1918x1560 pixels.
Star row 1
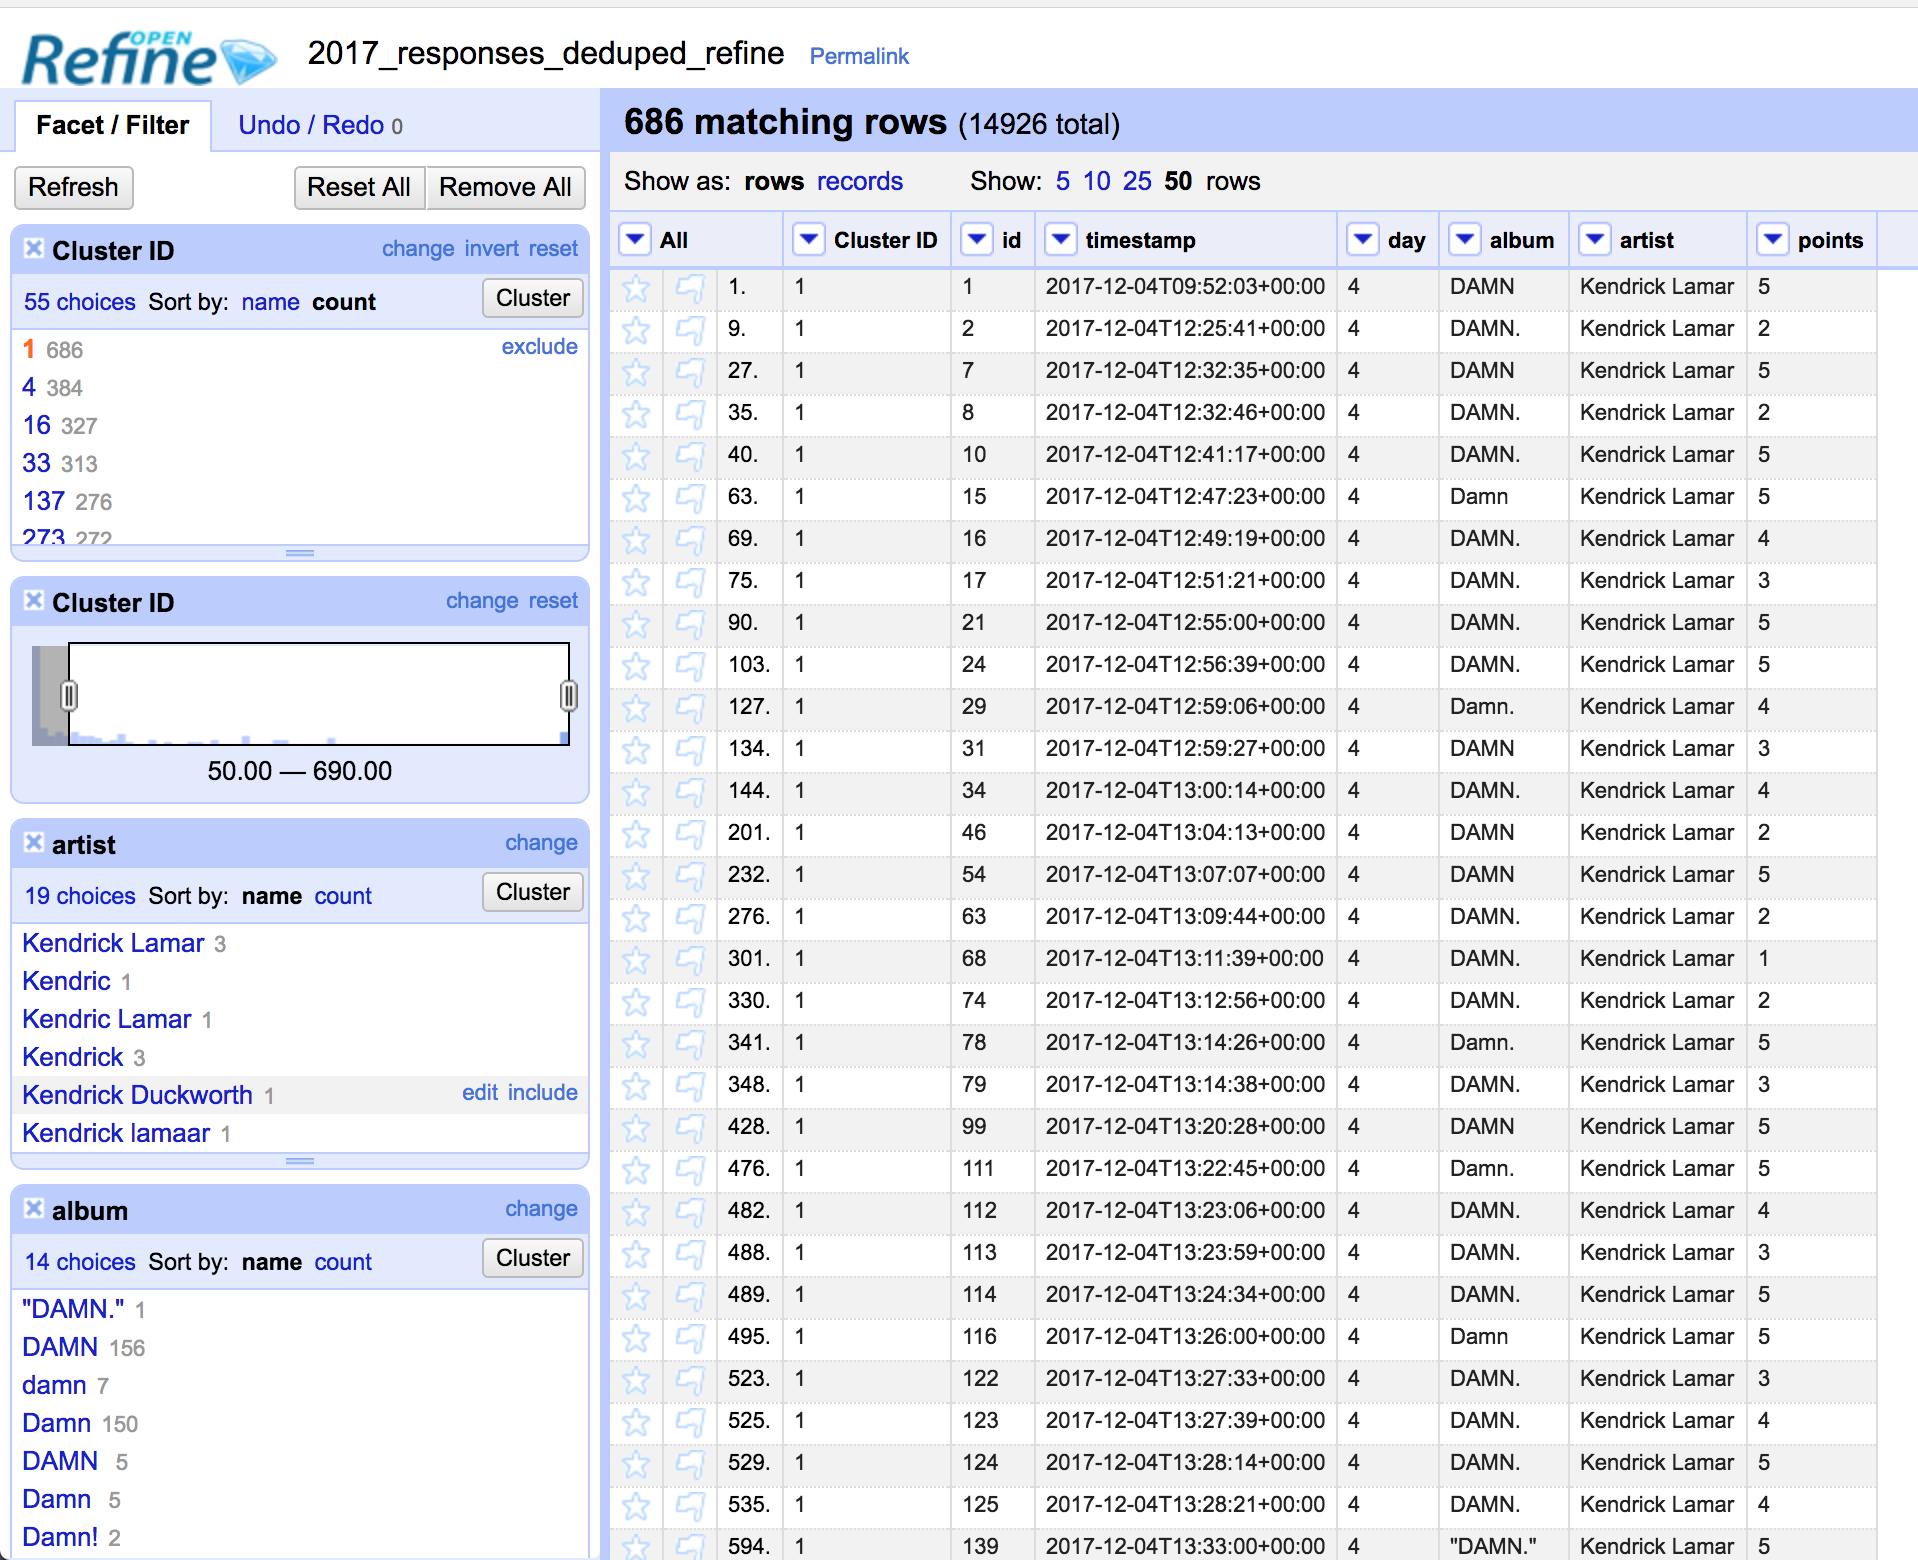pyautogui.click(x=636, y=288)
